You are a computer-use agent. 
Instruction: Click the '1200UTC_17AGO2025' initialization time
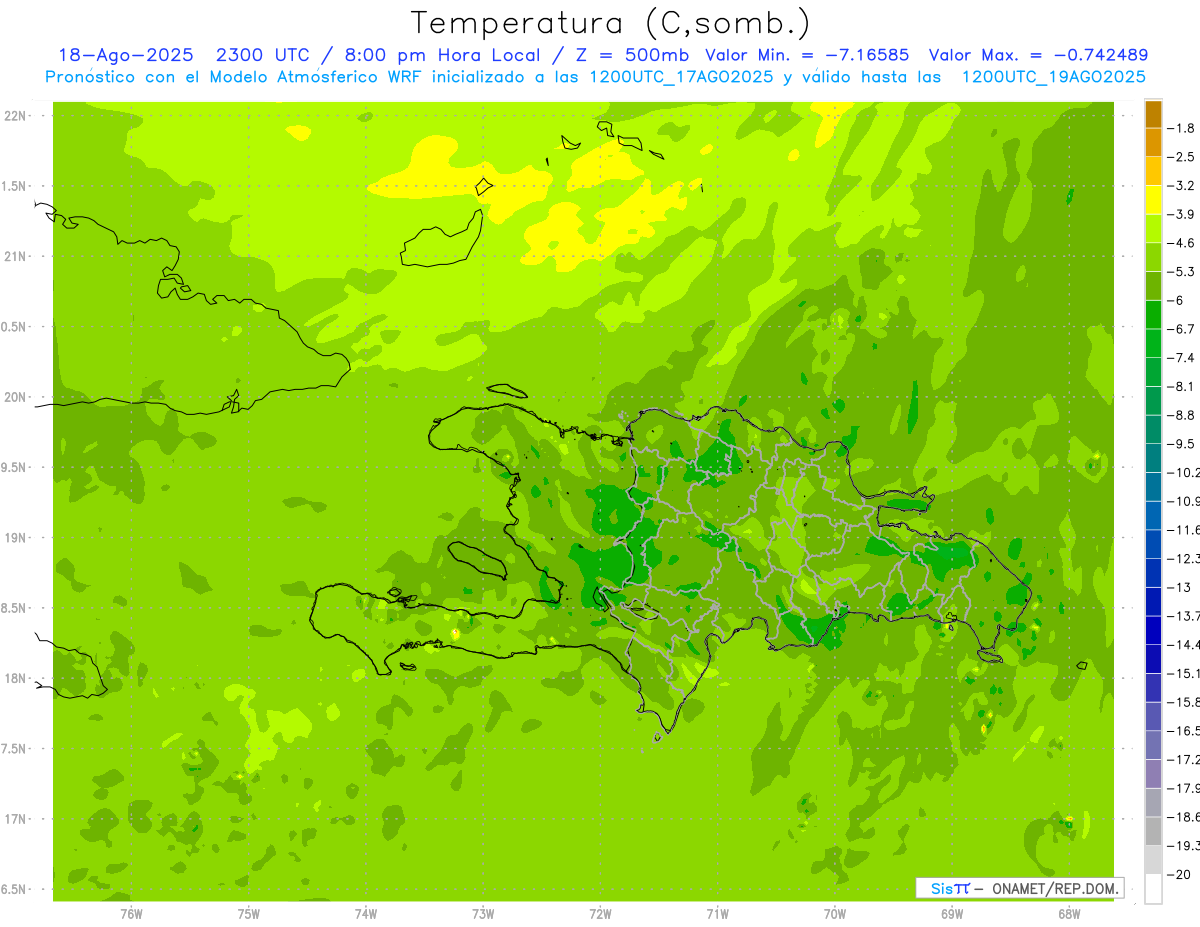680,77
